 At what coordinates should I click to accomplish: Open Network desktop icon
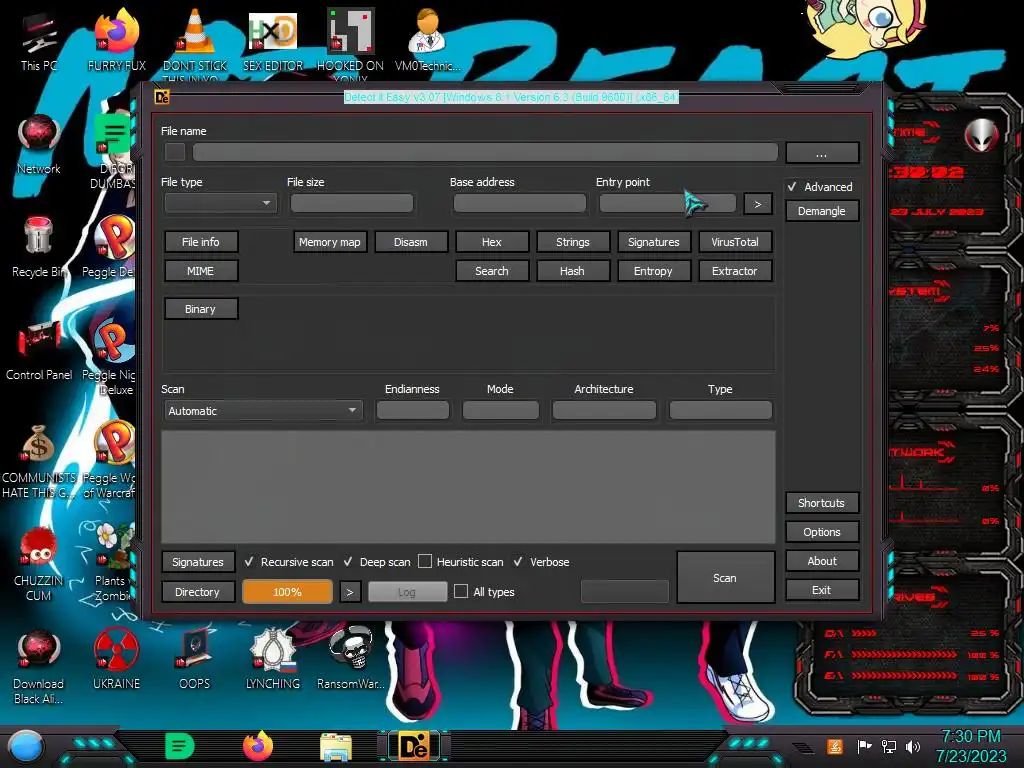[x=39, y=144]
